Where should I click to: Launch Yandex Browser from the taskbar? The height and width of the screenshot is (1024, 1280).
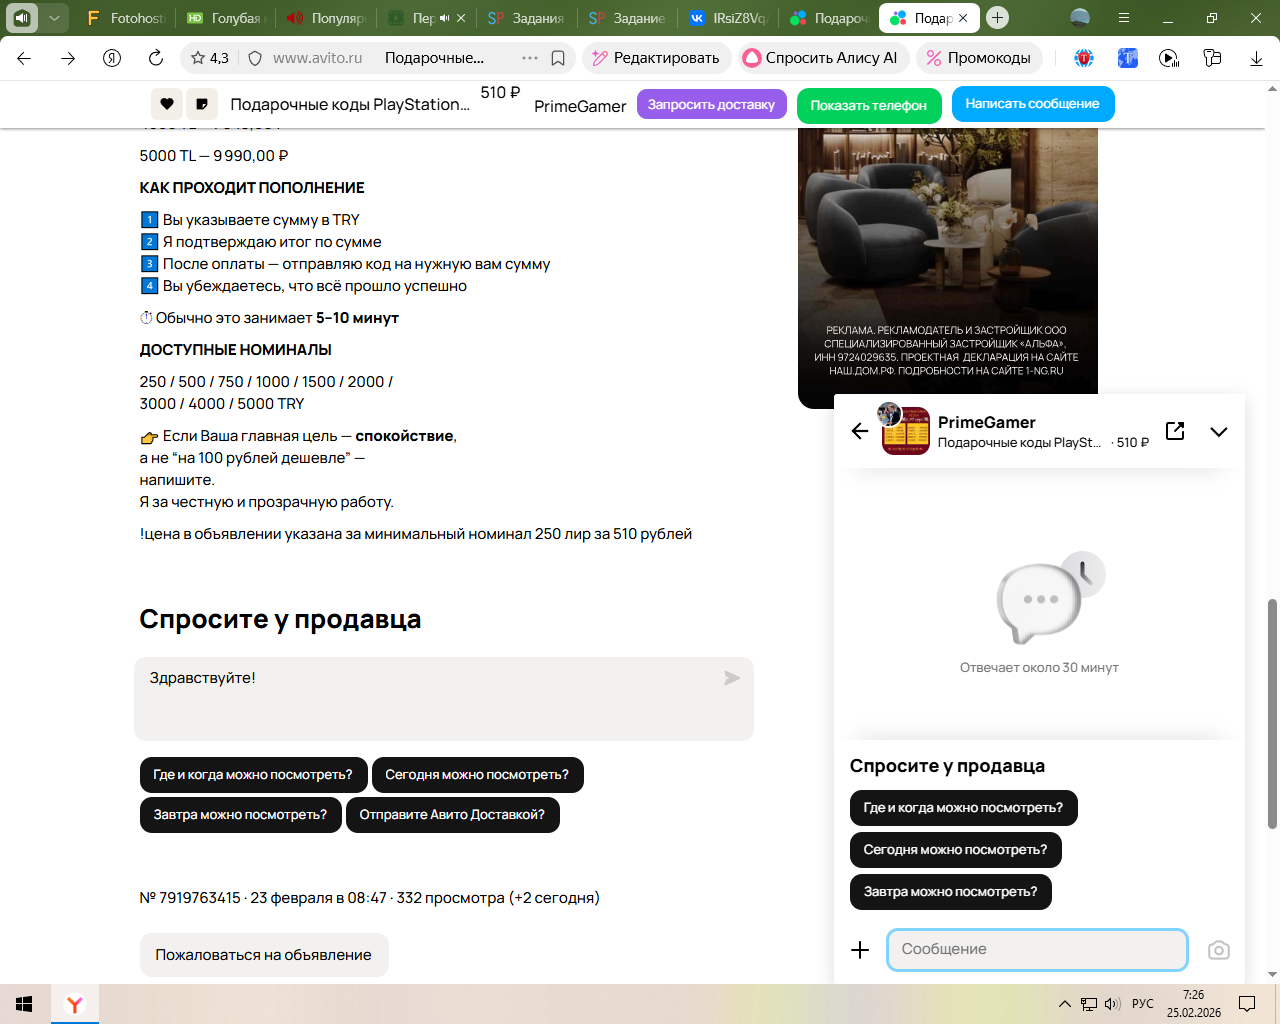(x=75, y=1004)
